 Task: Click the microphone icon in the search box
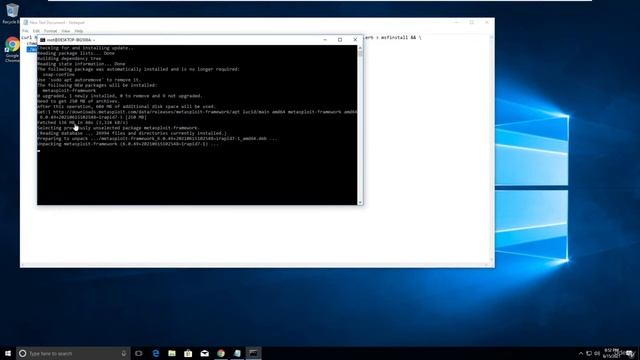tap(124, 353)
